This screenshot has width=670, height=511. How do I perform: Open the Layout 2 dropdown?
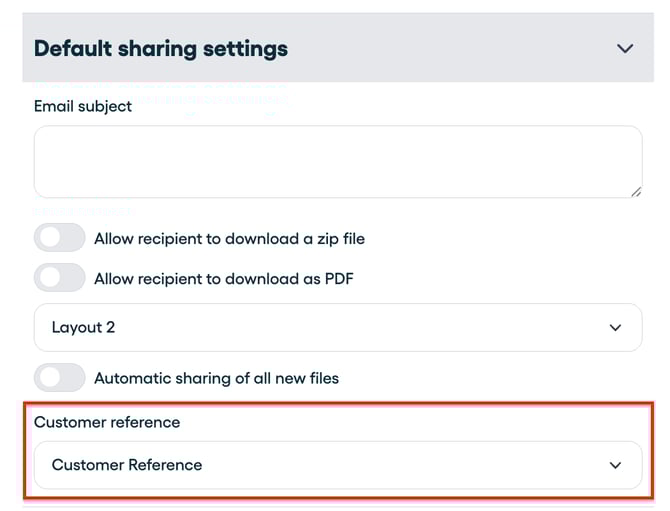[337, 328]
